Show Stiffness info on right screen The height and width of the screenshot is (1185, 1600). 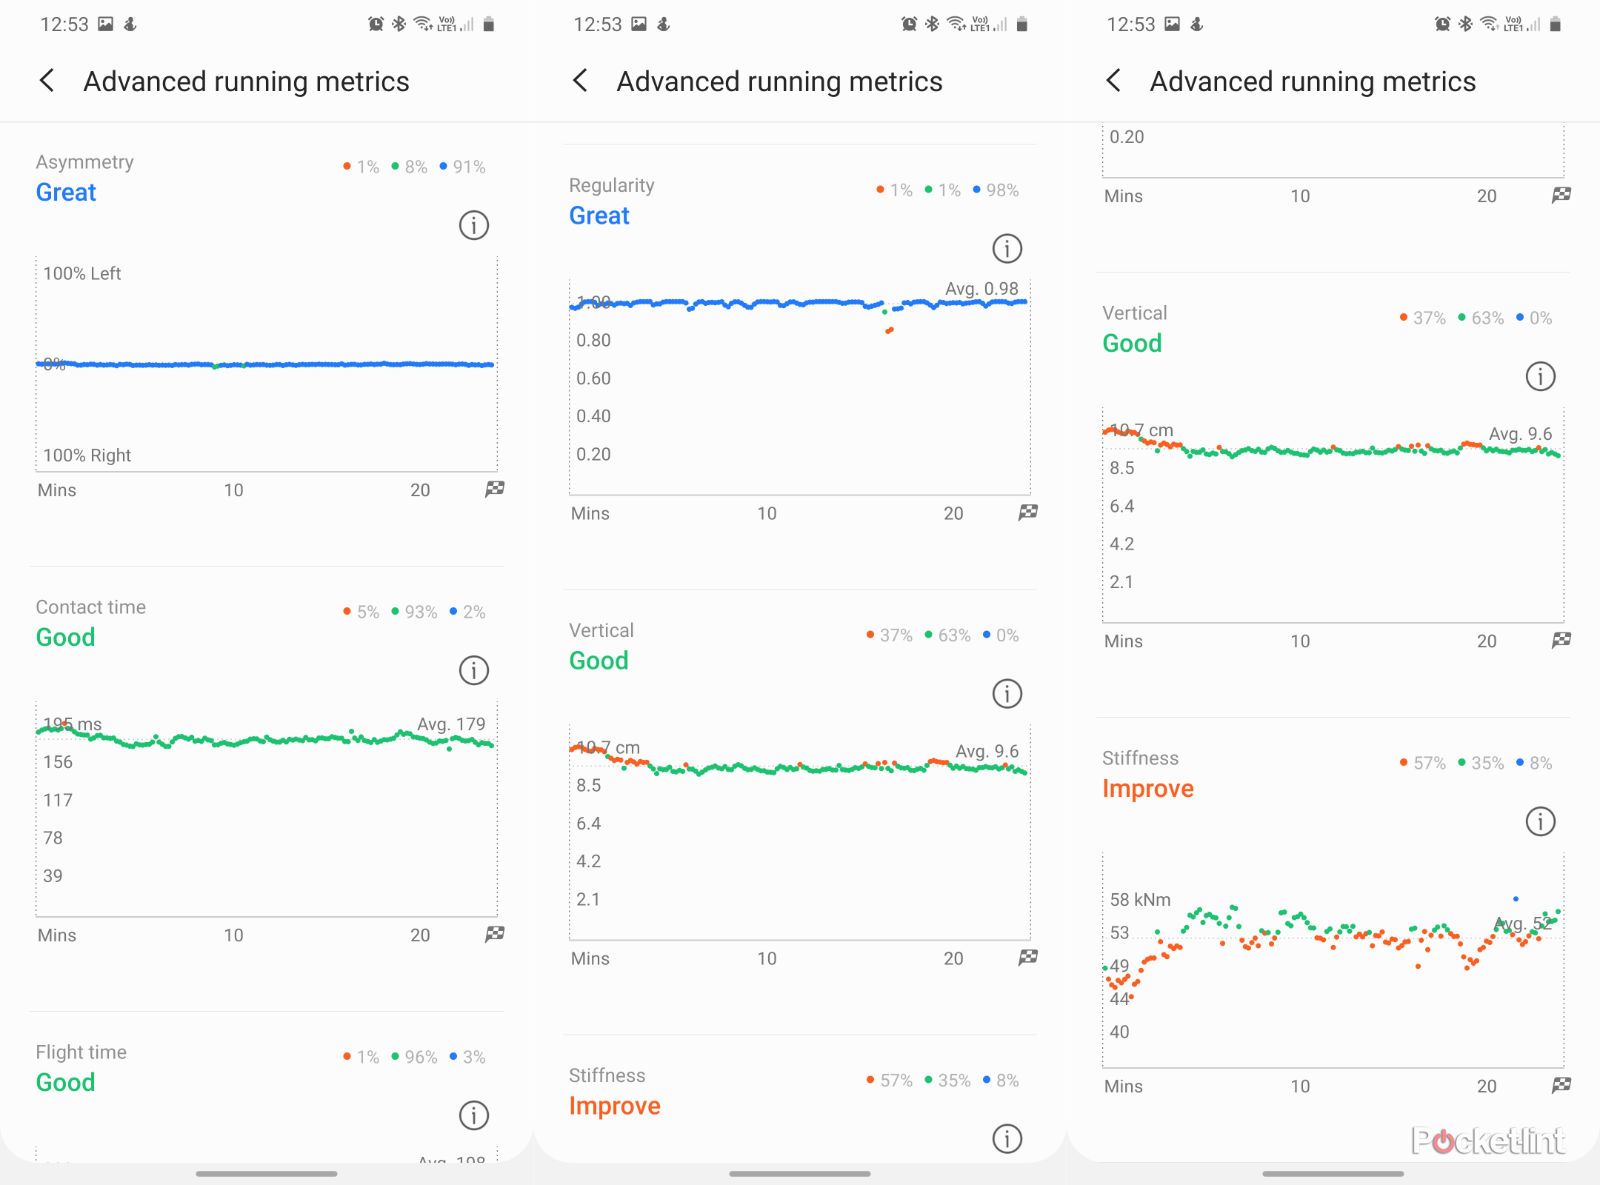point(1540,821)
